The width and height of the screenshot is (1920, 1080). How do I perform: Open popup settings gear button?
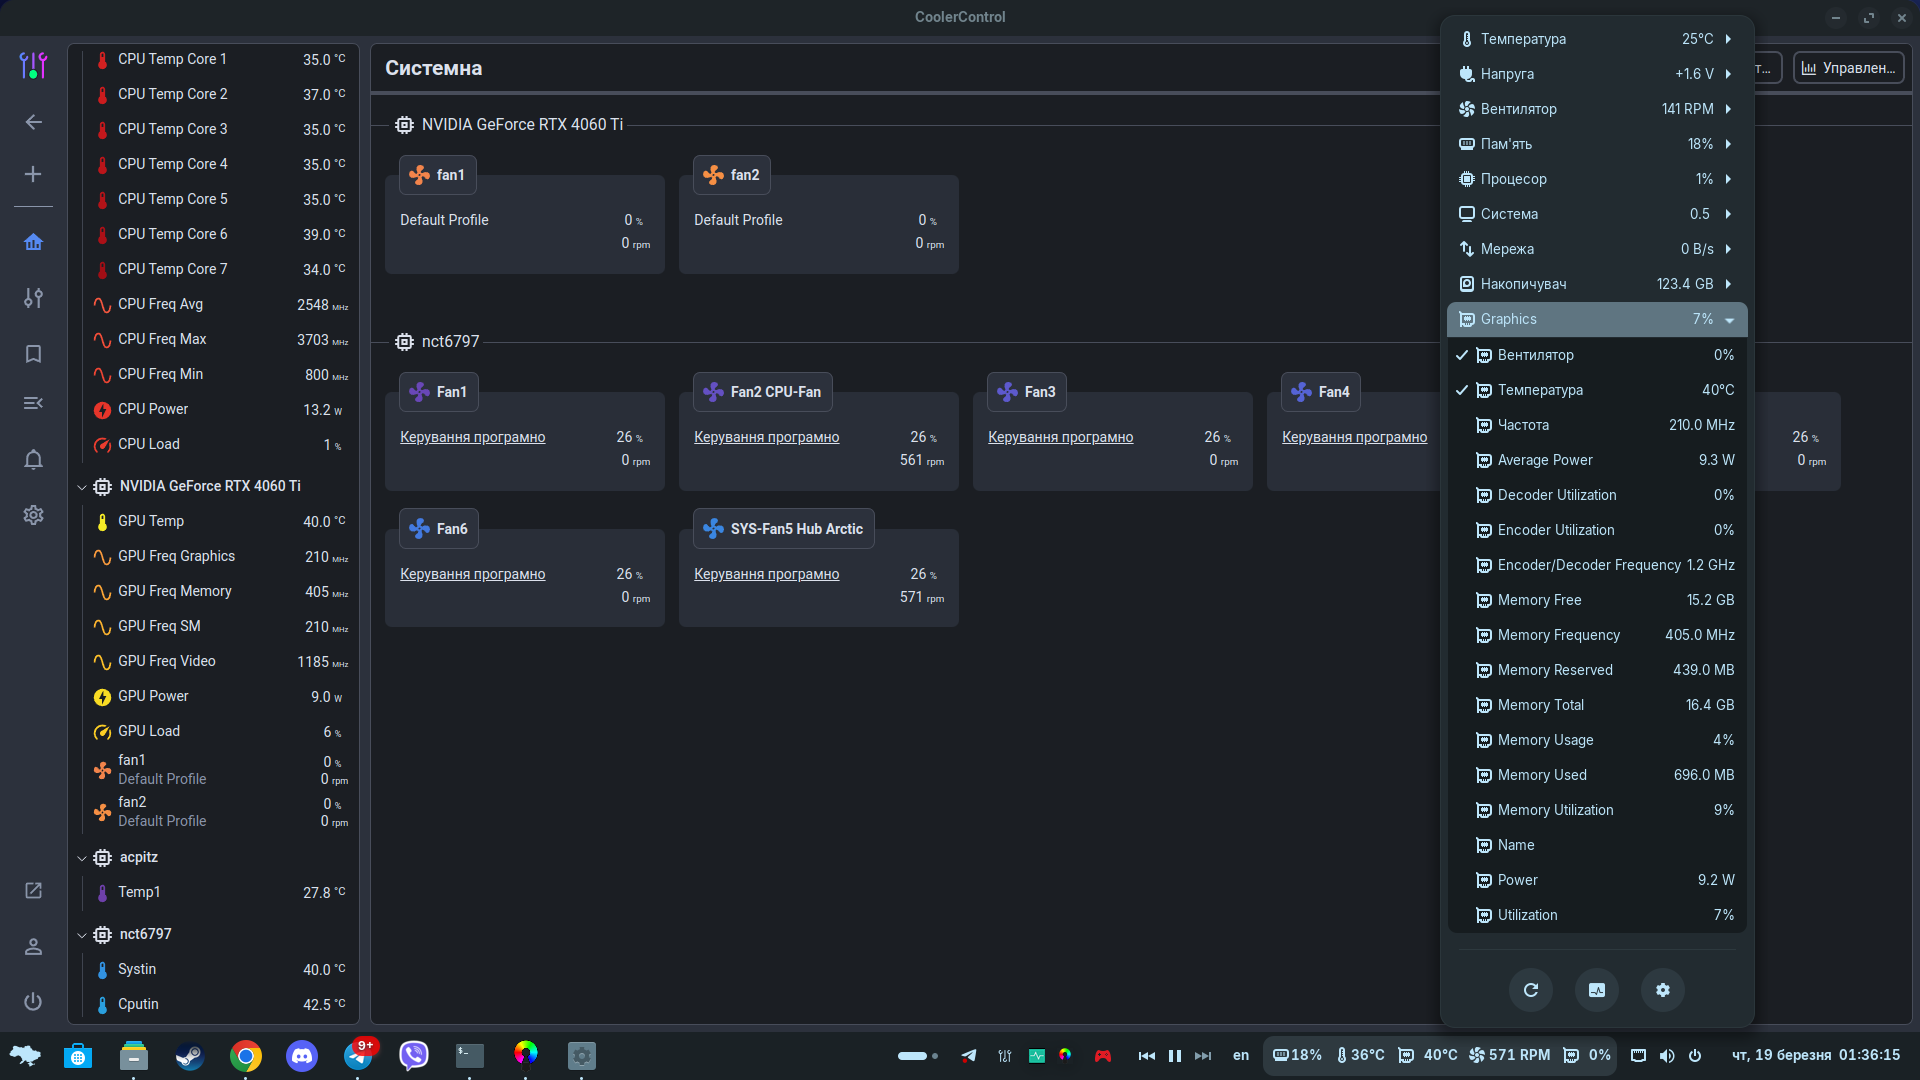click(x=1662, y=990)
